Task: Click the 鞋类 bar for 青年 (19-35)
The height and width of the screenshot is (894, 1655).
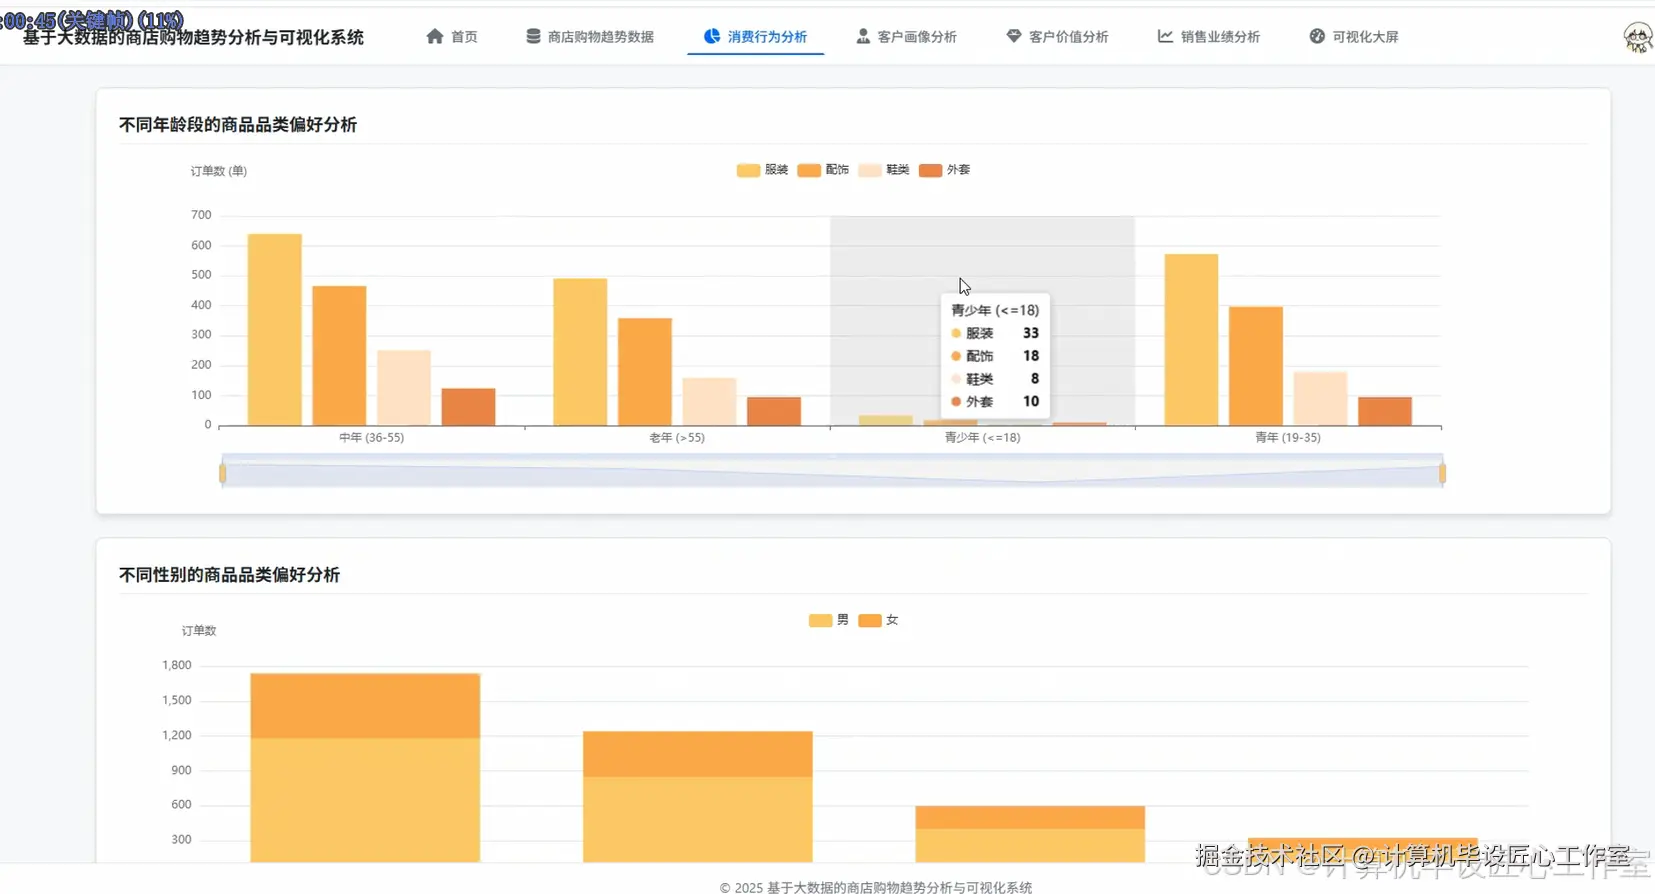Action: 1320,399
